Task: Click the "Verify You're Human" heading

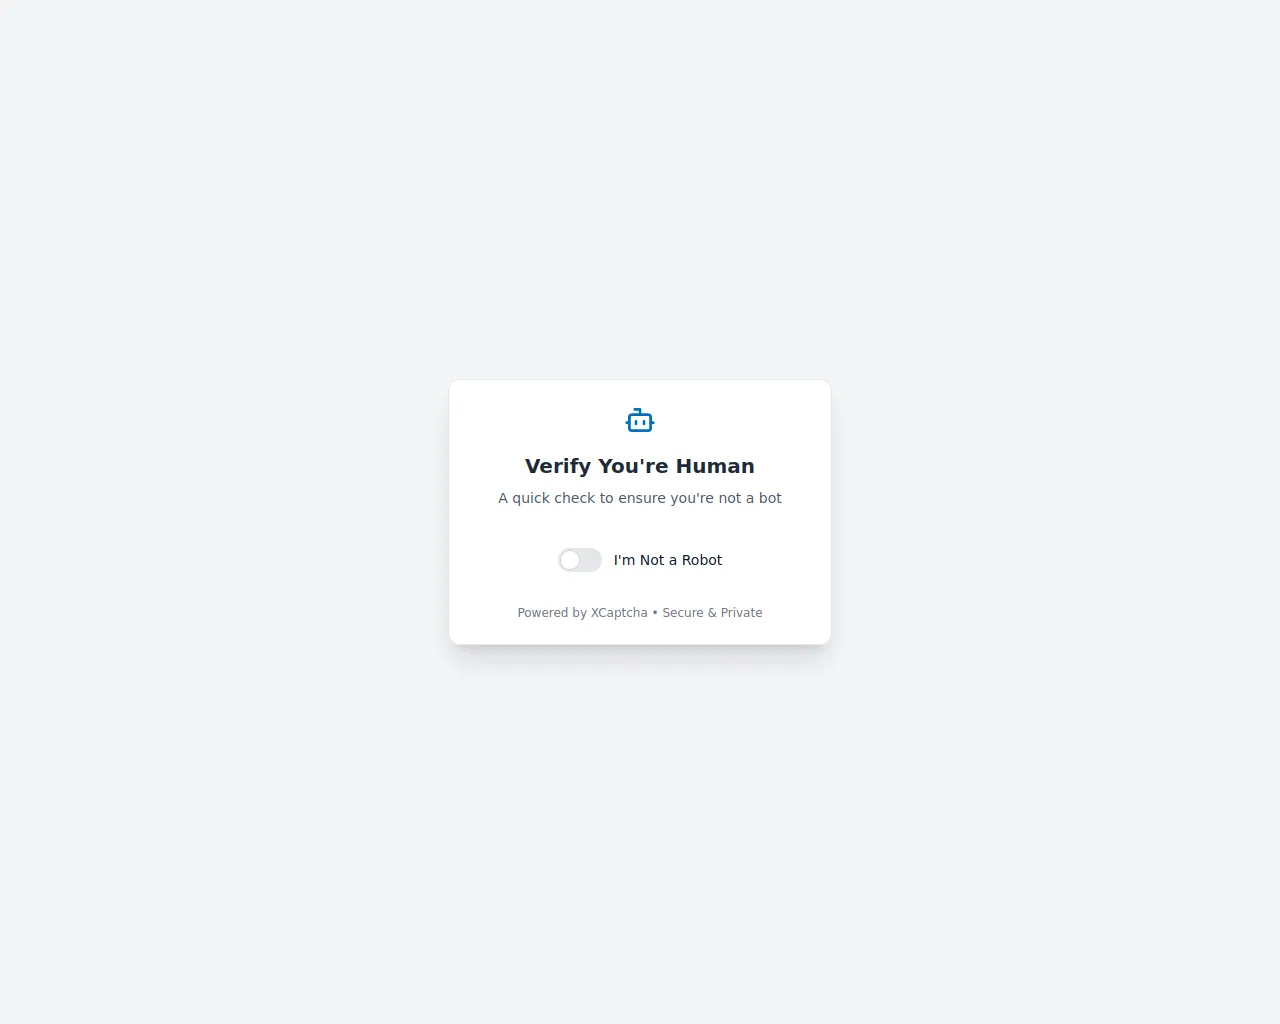Action: (640, 466)
